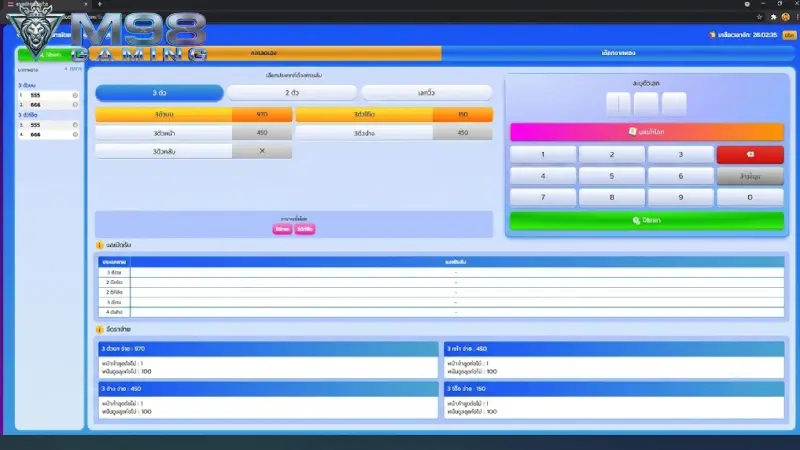The image size is (800, 450).
Task: Remove entry 1 (555) from the list
Action: 75,95
